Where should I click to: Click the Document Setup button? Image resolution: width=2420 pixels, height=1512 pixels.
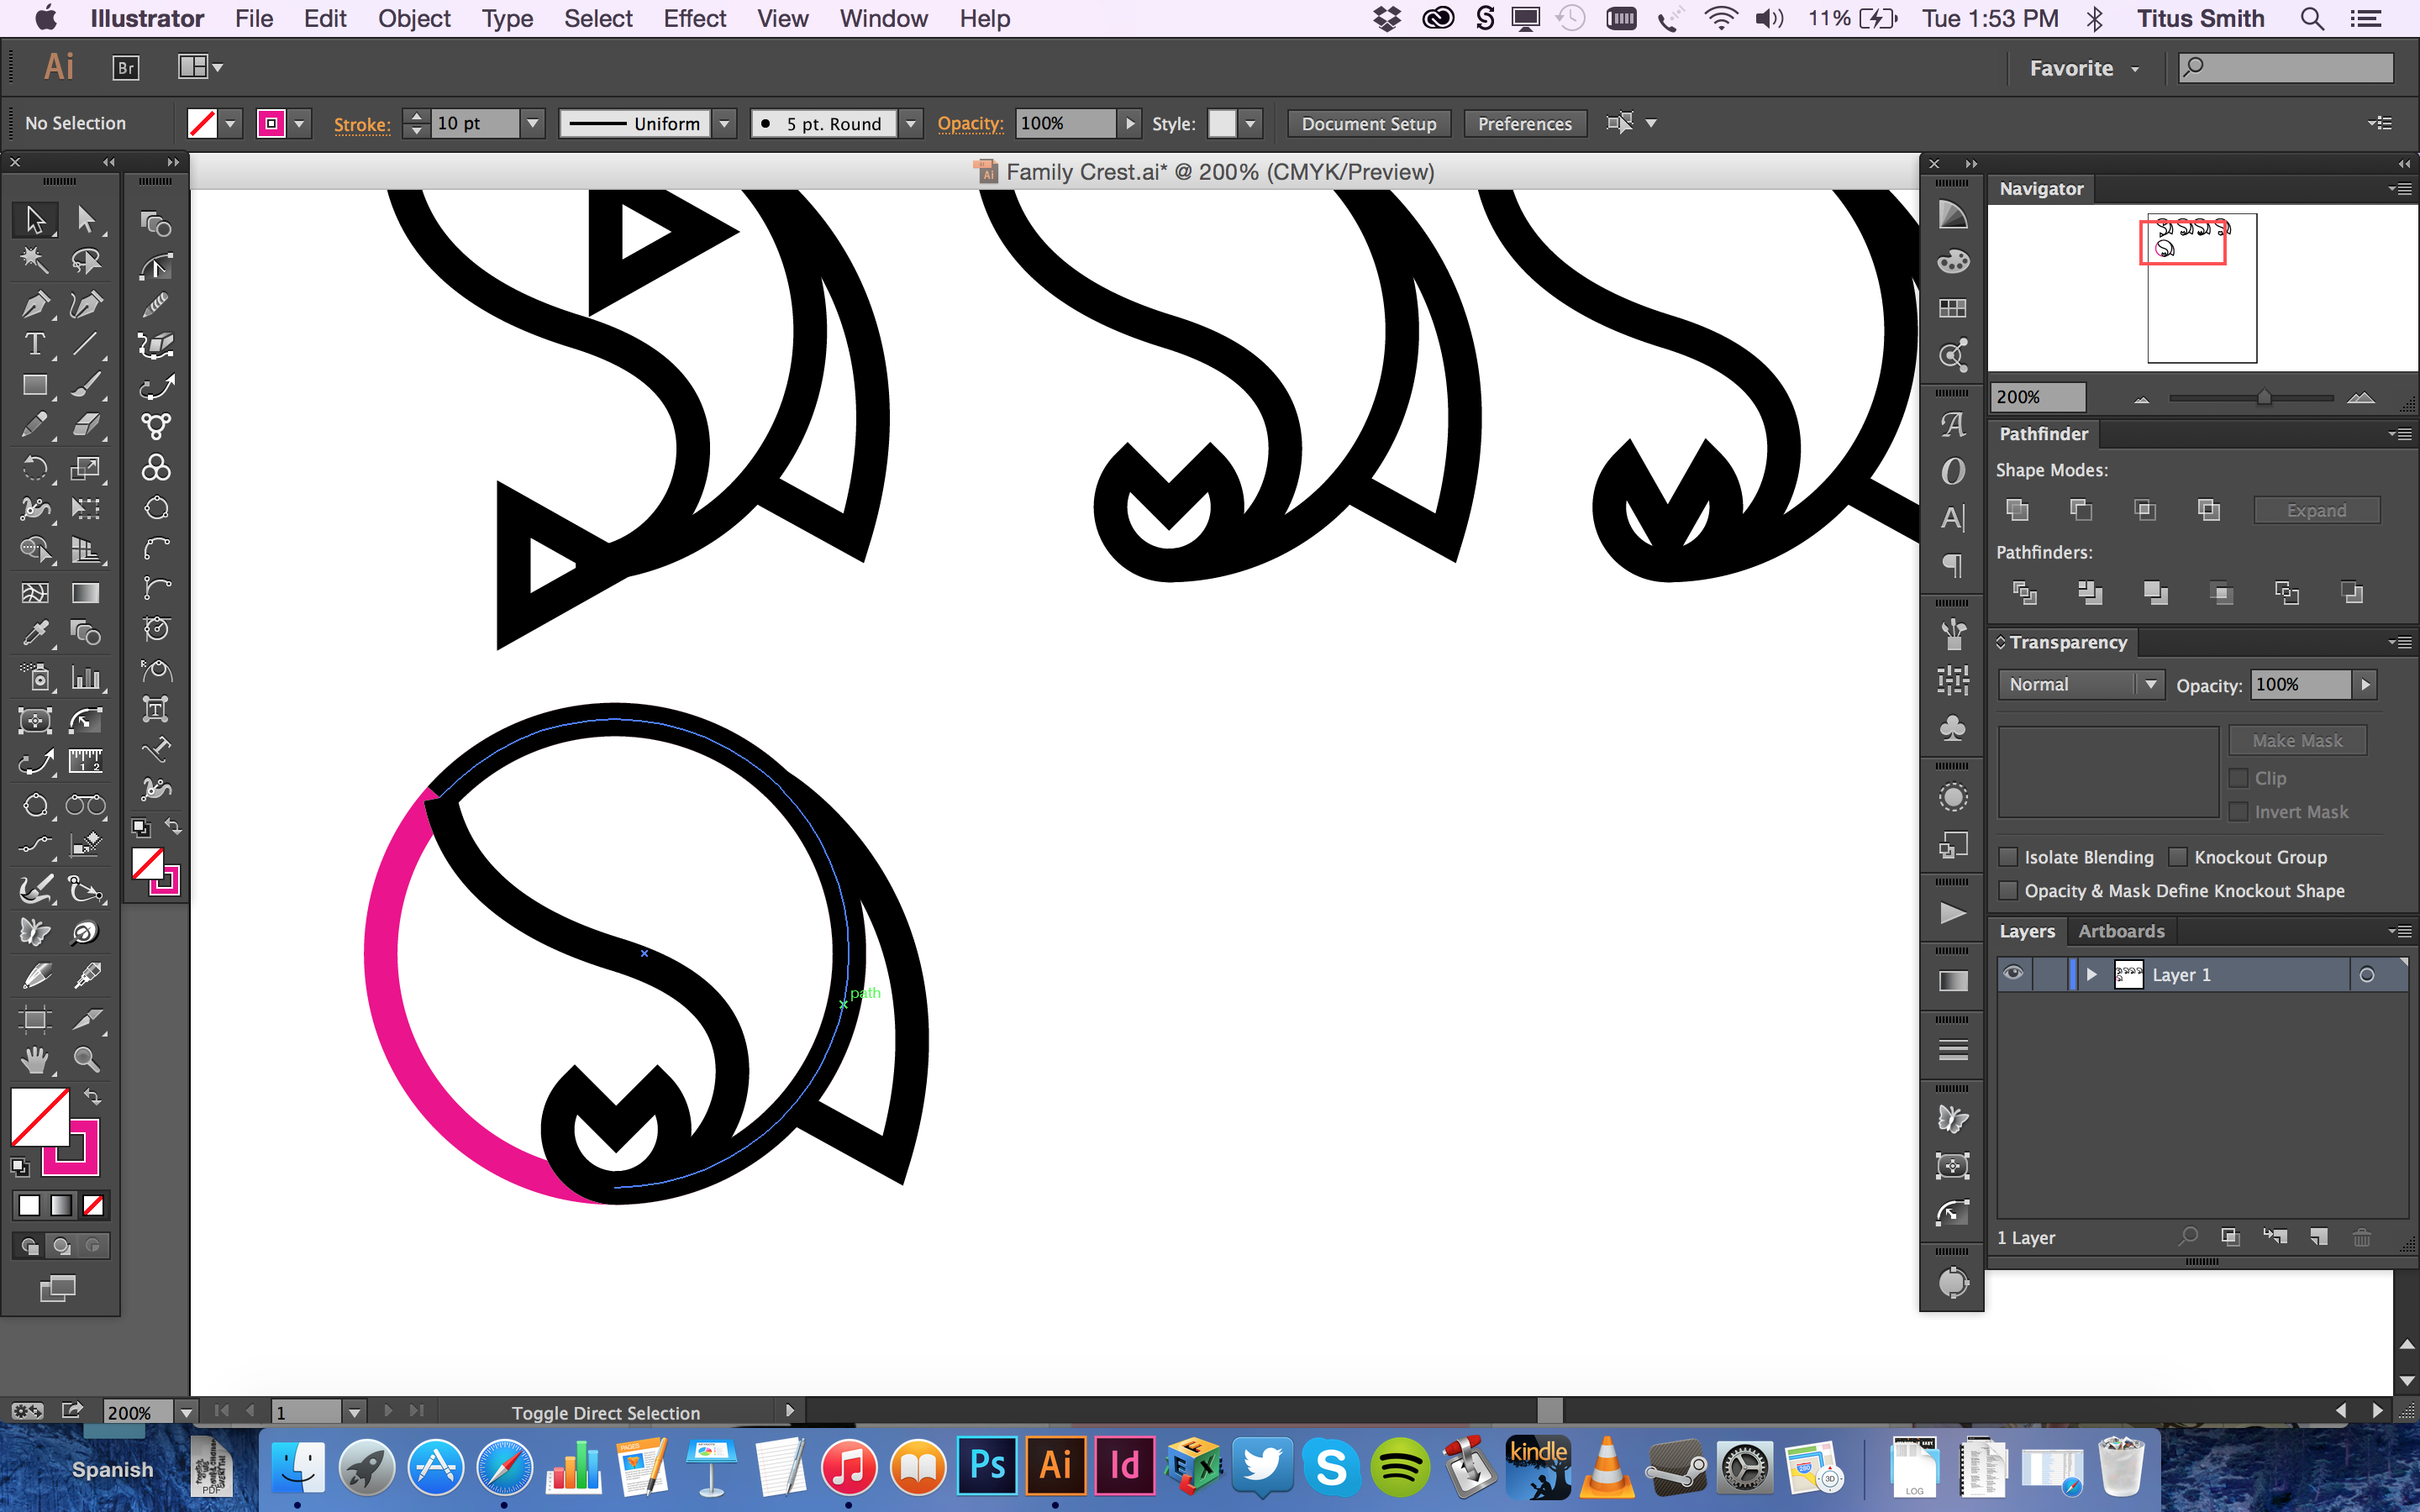pos(1368,124)
